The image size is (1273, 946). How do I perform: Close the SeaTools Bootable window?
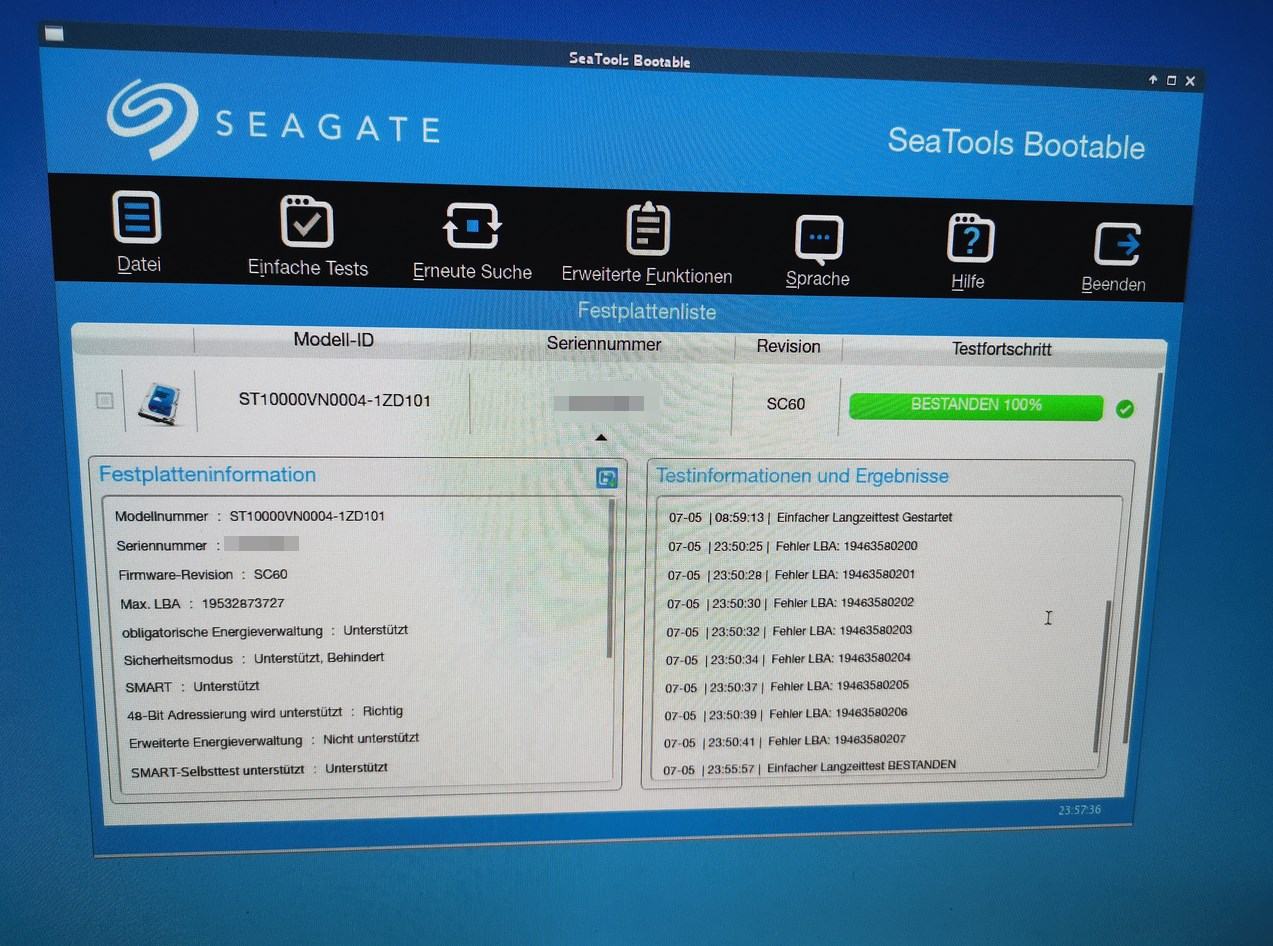tap(1190, 81)
